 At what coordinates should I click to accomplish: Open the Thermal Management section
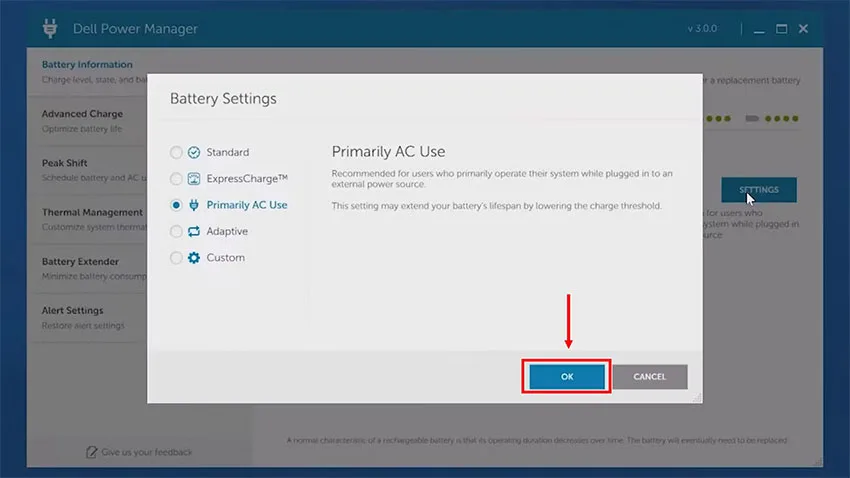87,219
